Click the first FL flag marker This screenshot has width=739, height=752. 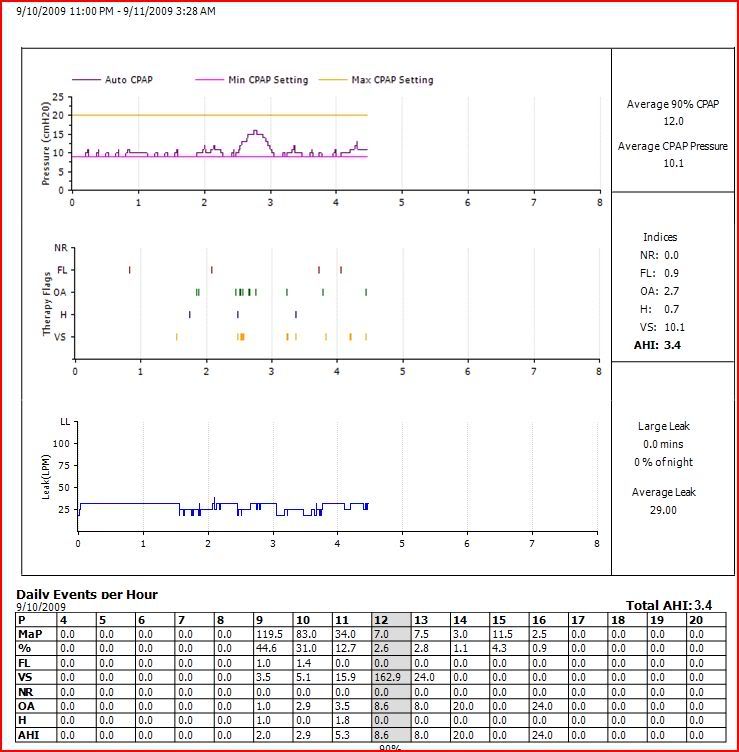click(x=129, y=269)
